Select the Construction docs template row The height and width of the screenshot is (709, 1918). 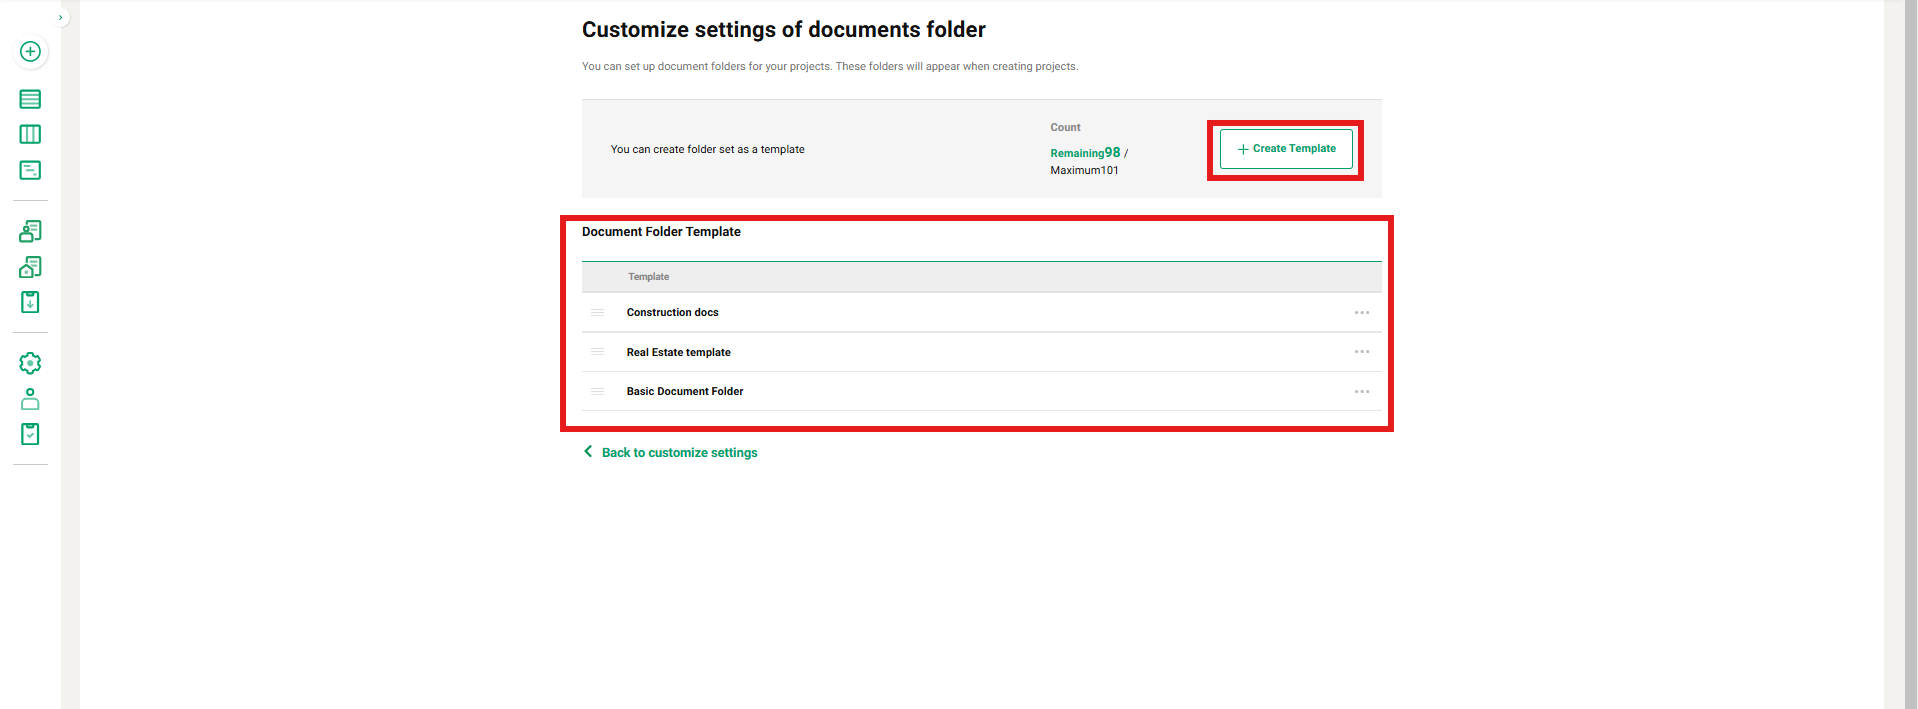(x=672, y=313)
